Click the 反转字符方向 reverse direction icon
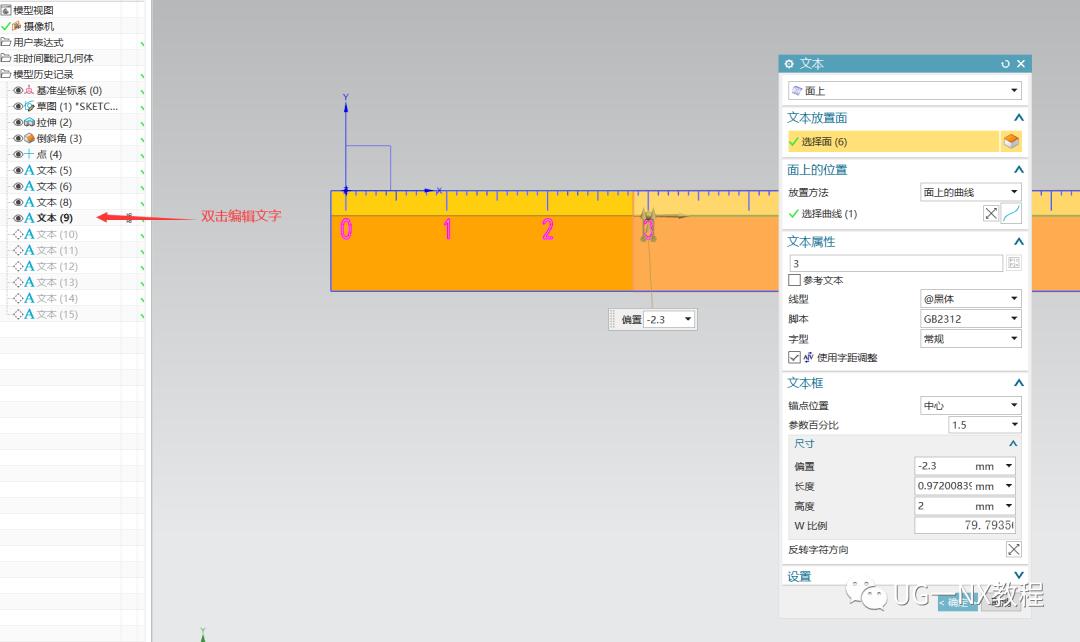This screenshot has height=642, width=1080. coord(1013,548)
